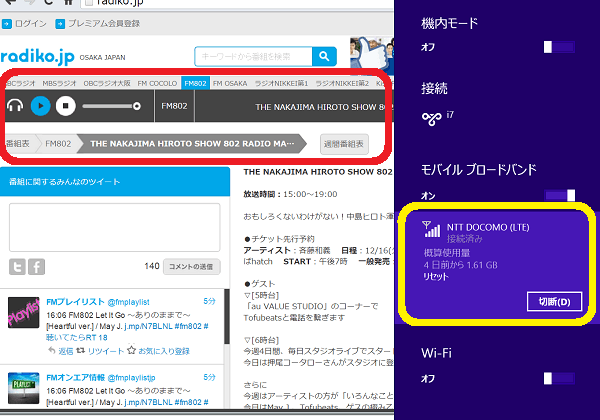Click the radiko headphones icon
The width and height of the screenshot is (600, 420).
pos(15,106)
